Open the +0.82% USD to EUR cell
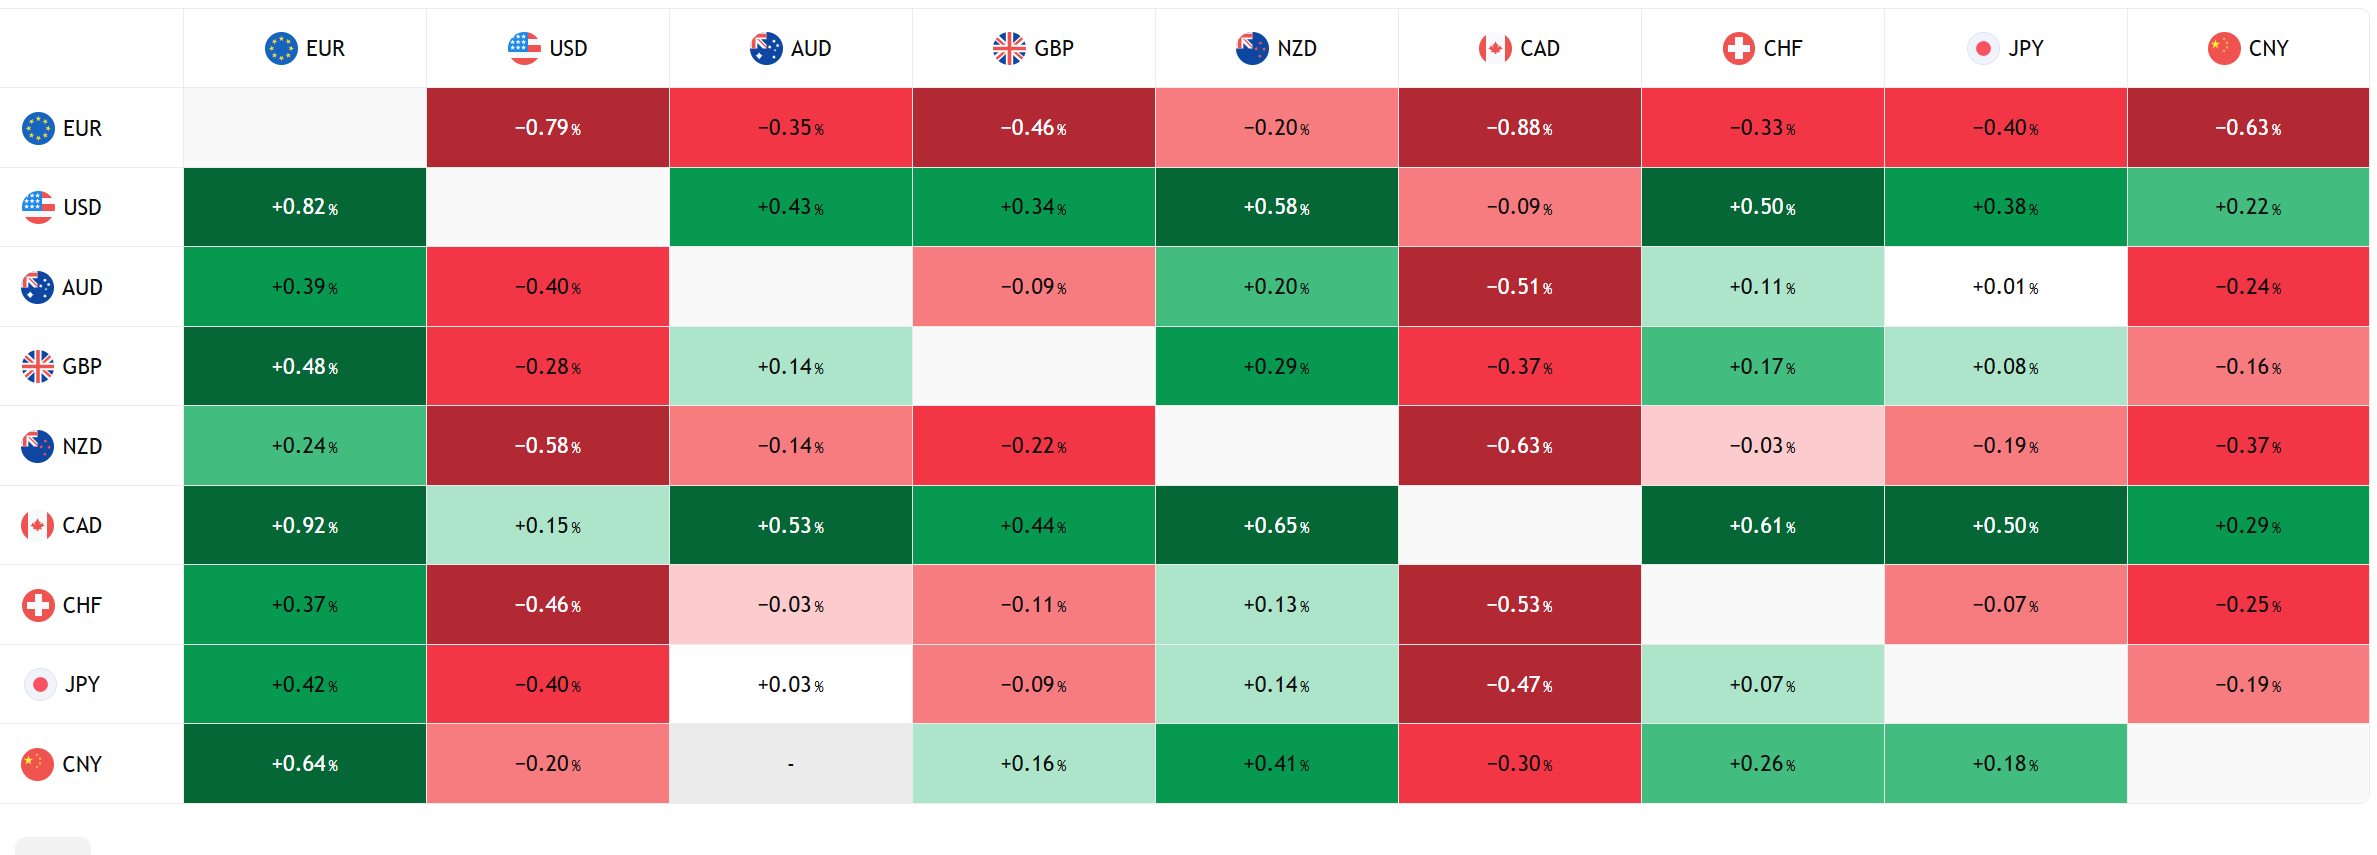 (x=305, y=207)
